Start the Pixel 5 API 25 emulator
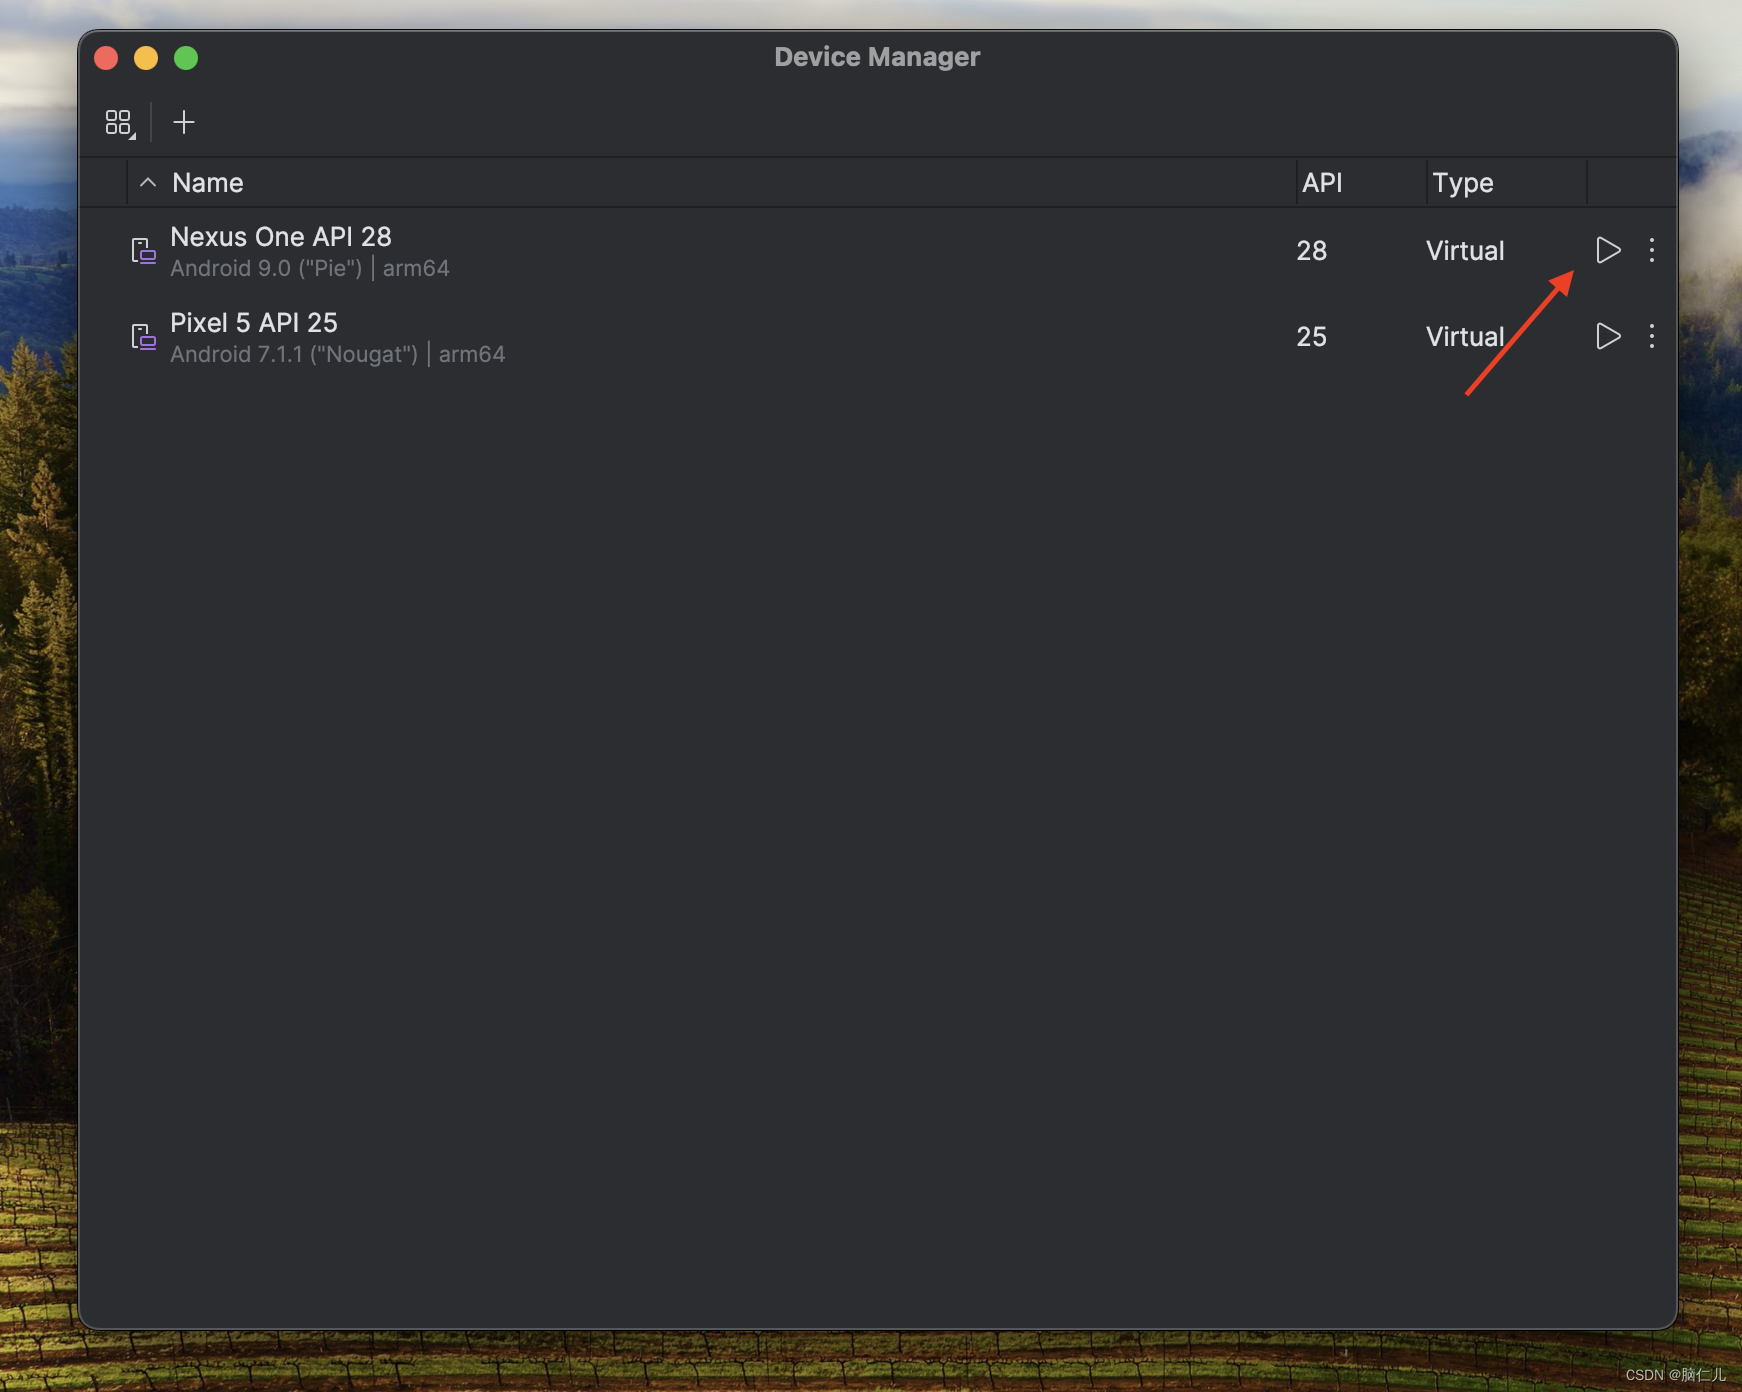The width and height of the screenshot is (1742, 1392). point(1608,336)
